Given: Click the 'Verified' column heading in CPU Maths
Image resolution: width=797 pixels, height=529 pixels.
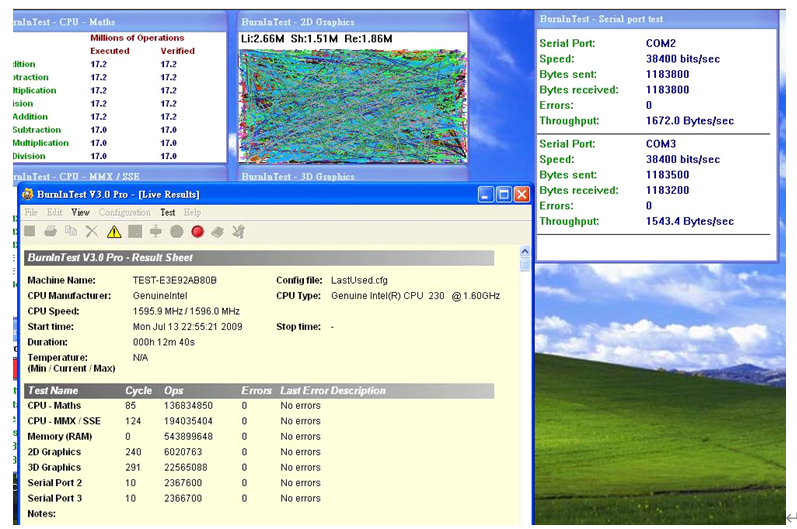Looking at the screenshot, I should coord(177,51).
